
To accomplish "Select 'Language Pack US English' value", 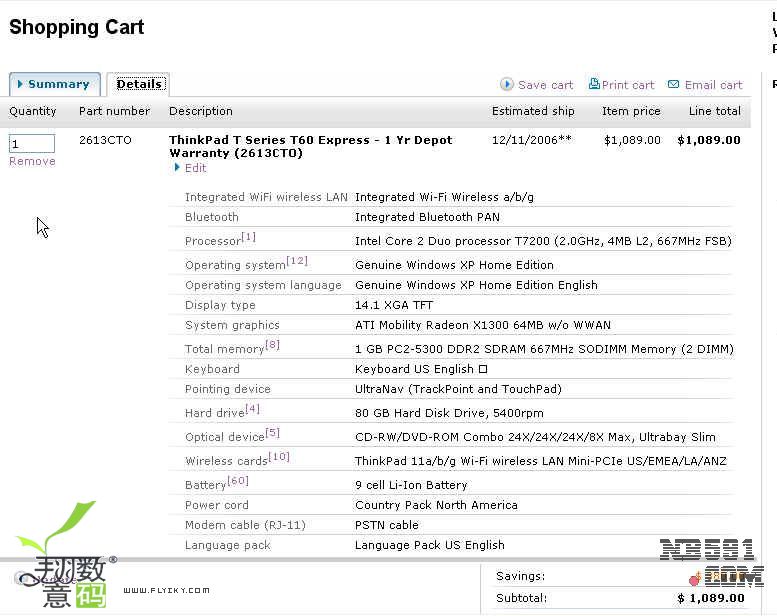I will pos(430,545).
